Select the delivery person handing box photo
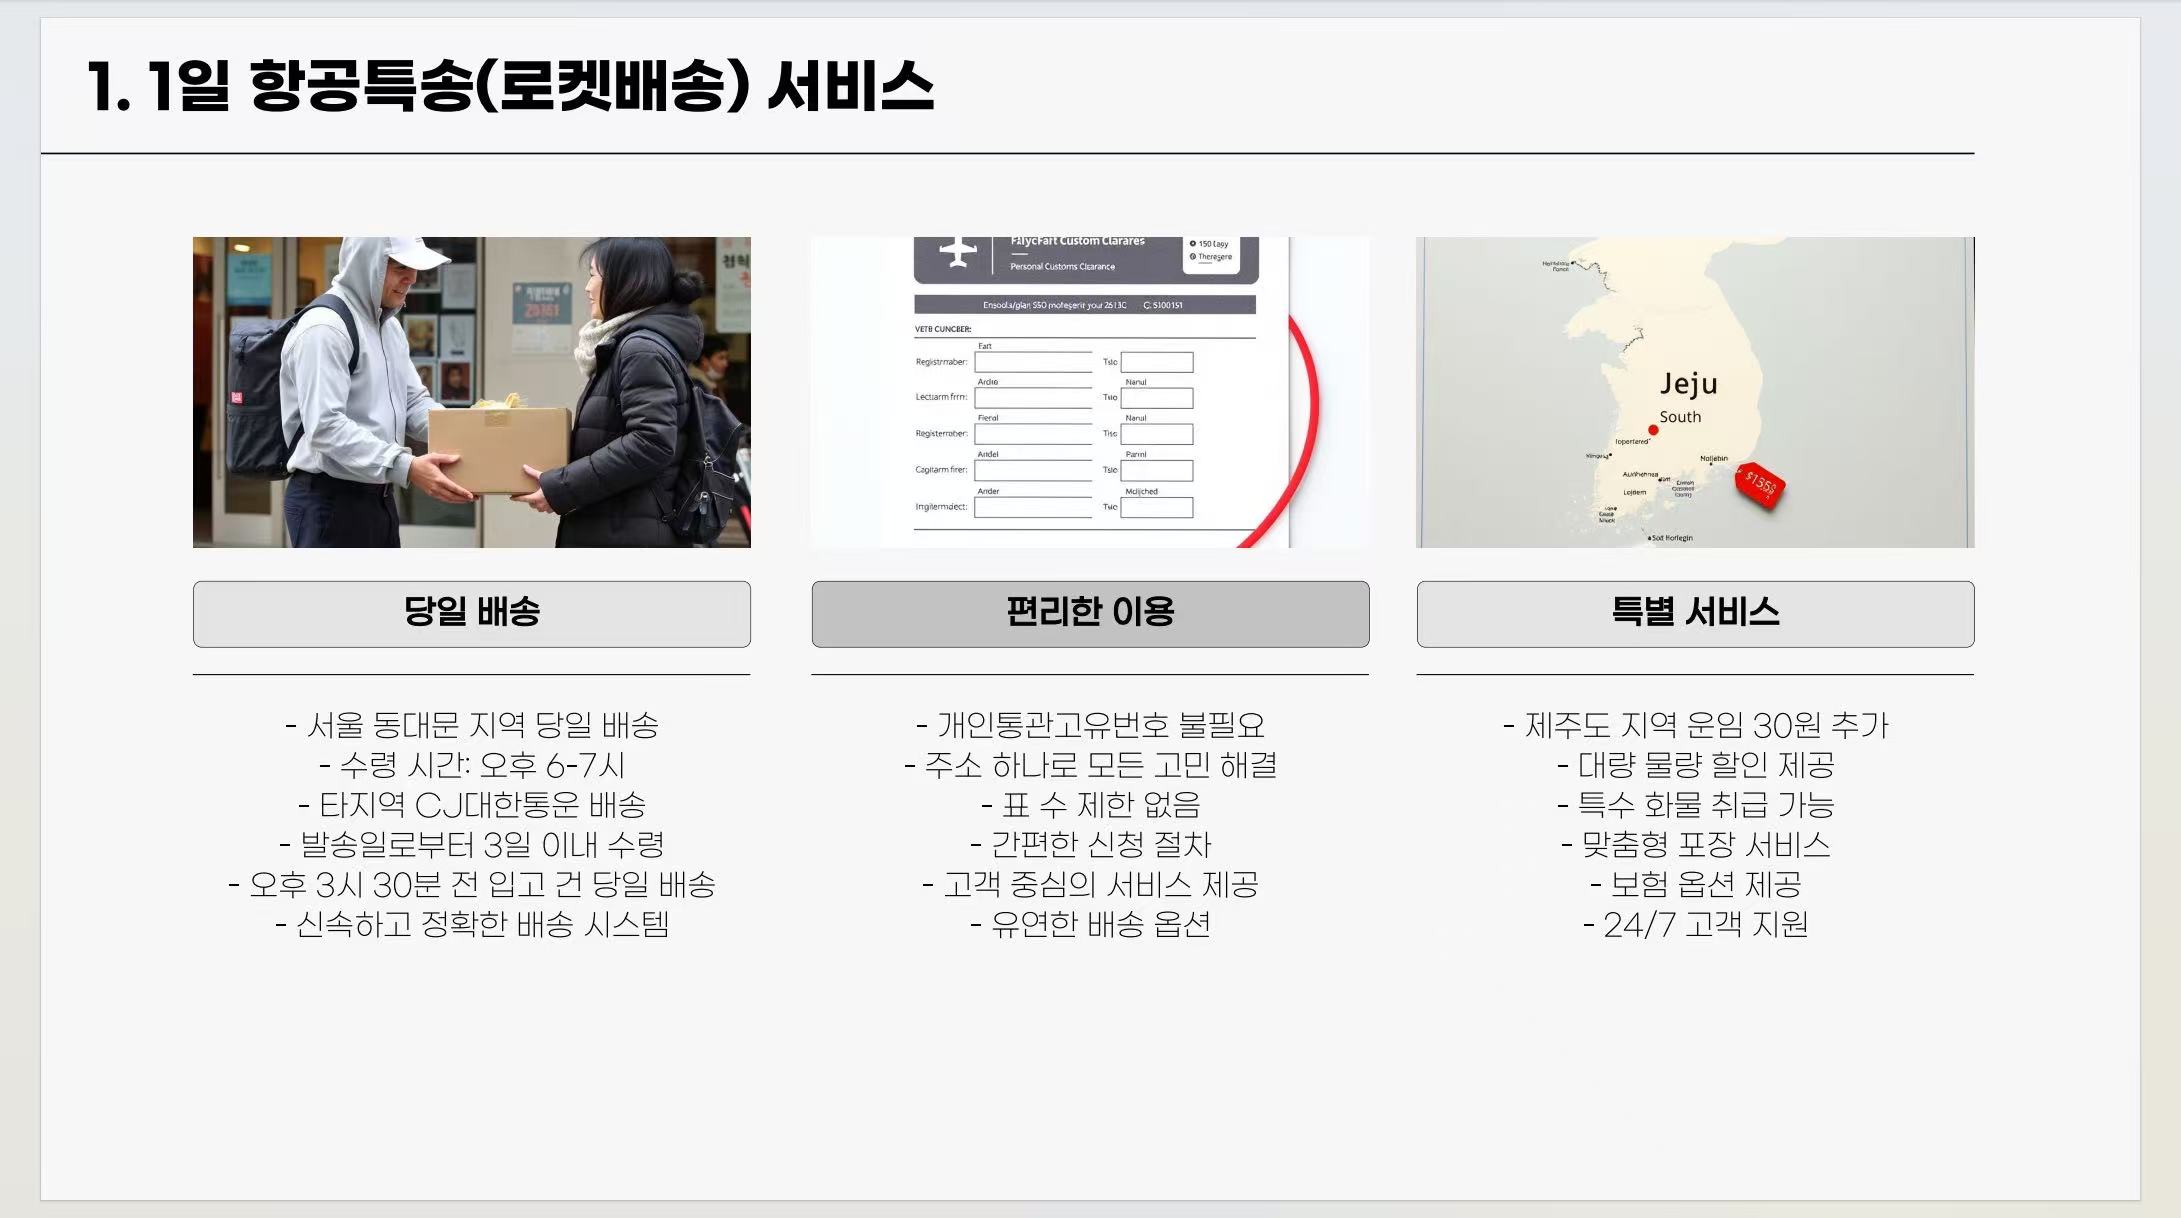Image resolution: width=2181 pixels, height=1218 pixels. click(x=472, y=392)
